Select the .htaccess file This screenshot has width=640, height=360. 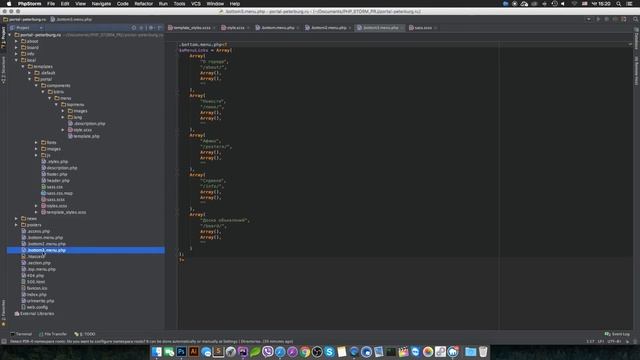coord(36,257)
